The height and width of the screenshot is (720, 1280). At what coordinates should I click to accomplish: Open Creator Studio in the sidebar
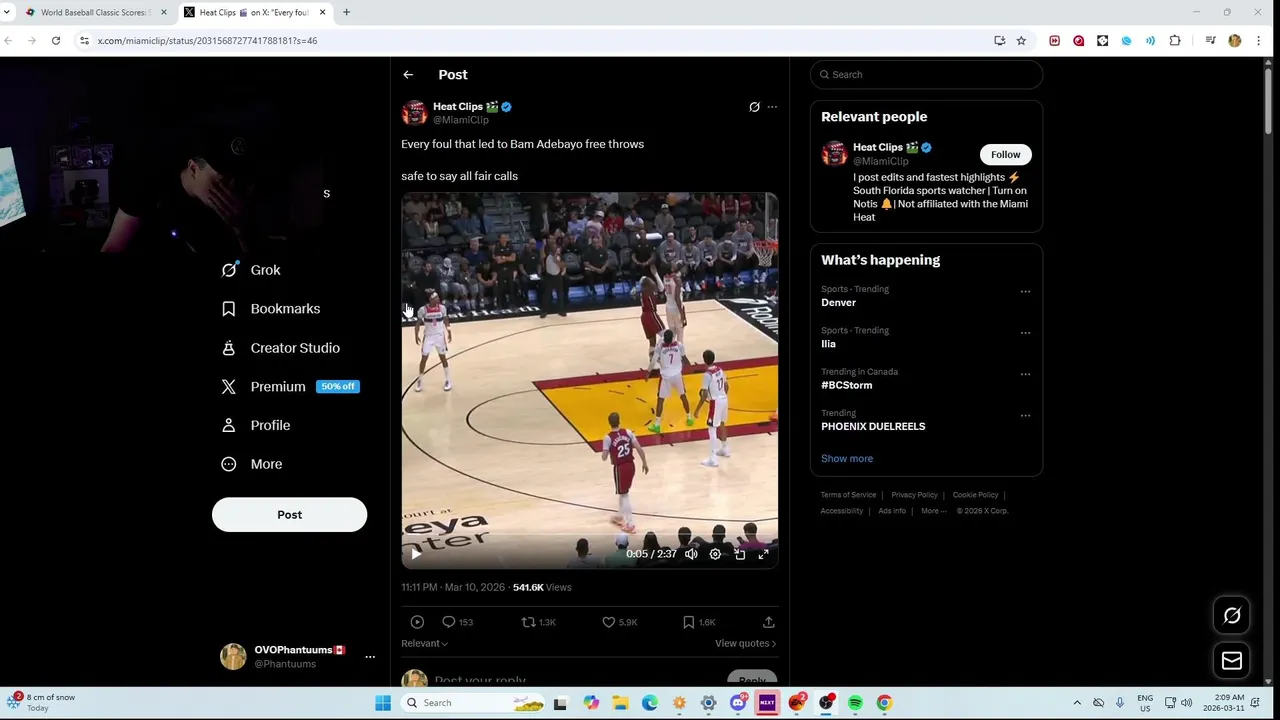coord(280,348)
